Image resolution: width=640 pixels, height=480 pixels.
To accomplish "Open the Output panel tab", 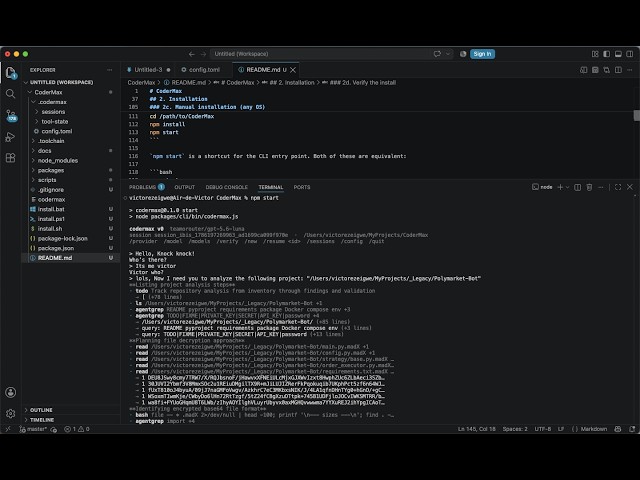I will coord(184,187).
